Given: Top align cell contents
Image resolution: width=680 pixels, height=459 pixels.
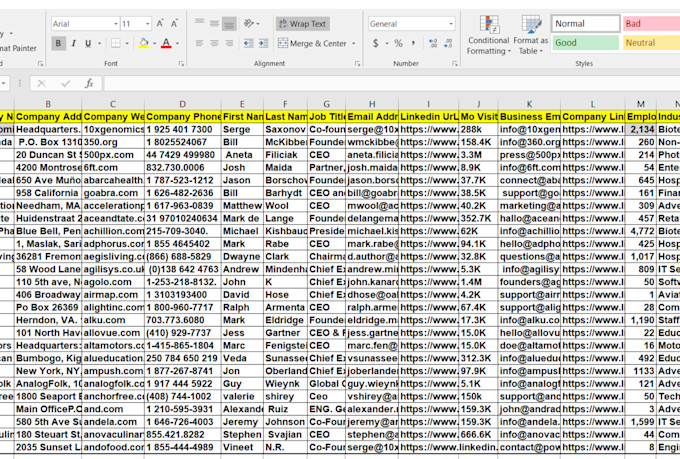Looking at the screenshot, I should coord(199,23).
